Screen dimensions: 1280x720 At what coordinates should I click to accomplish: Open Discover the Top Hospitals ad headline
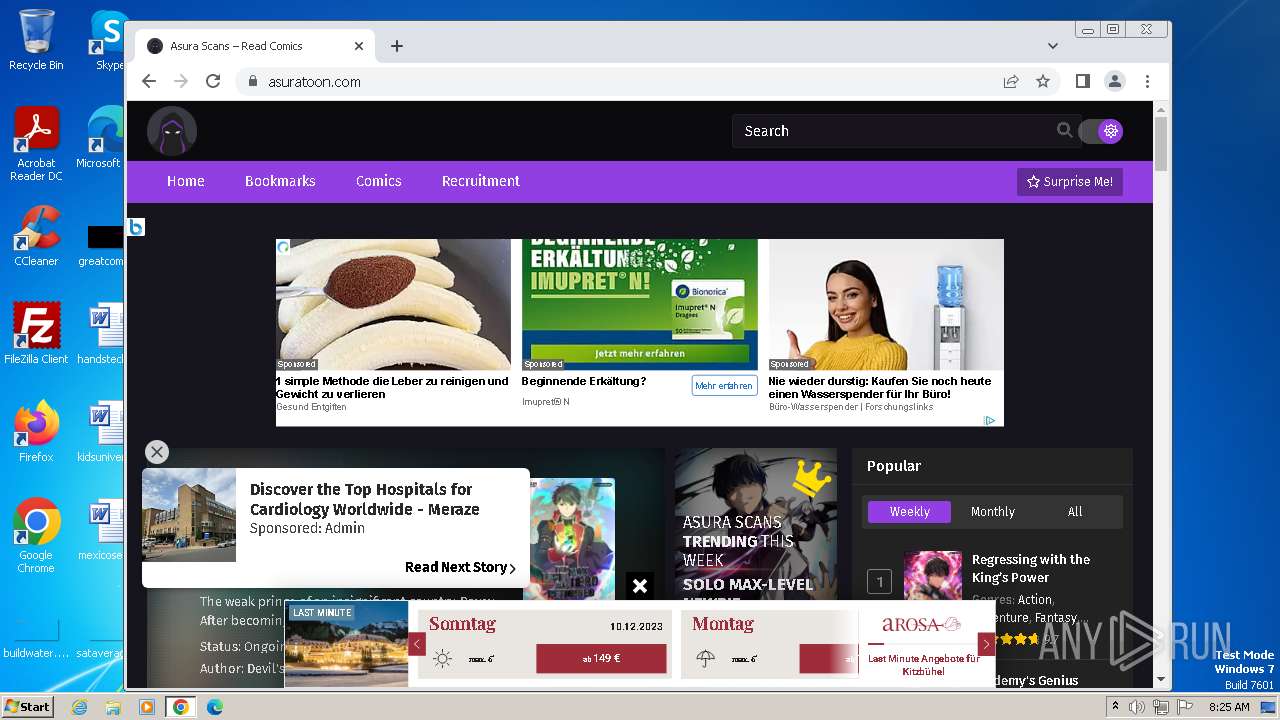pos(364,499)
